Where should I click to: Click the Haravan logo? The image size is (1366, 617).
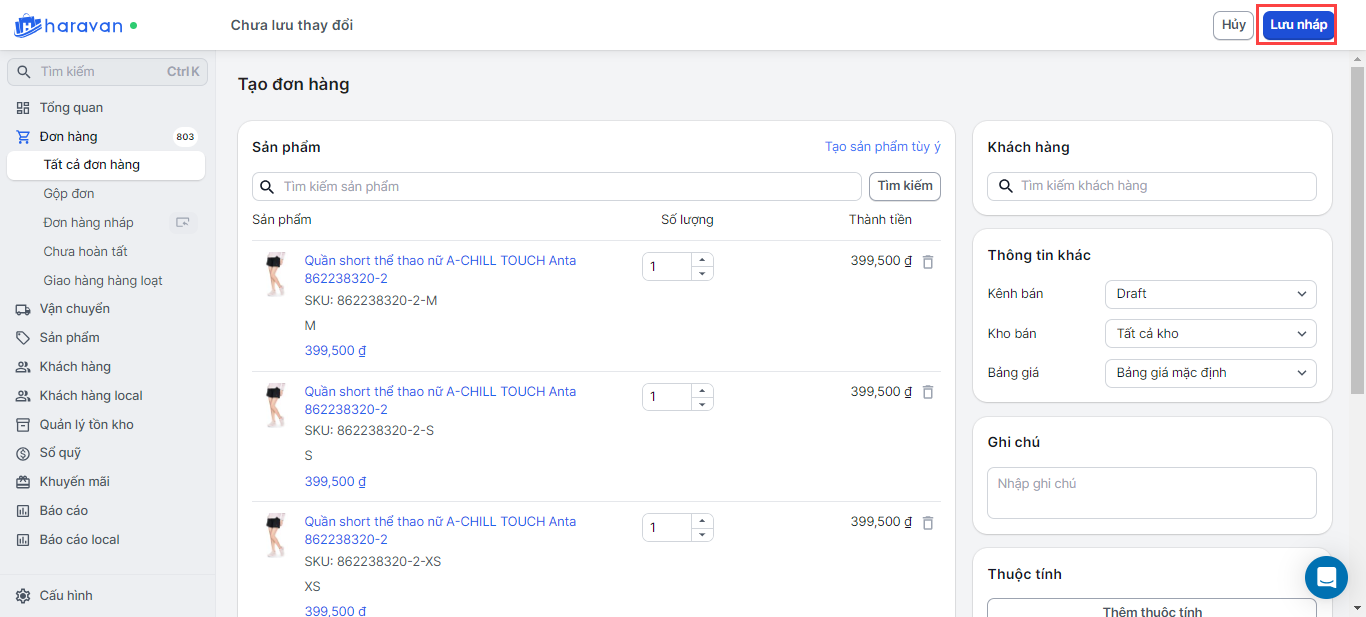[68, 25]
